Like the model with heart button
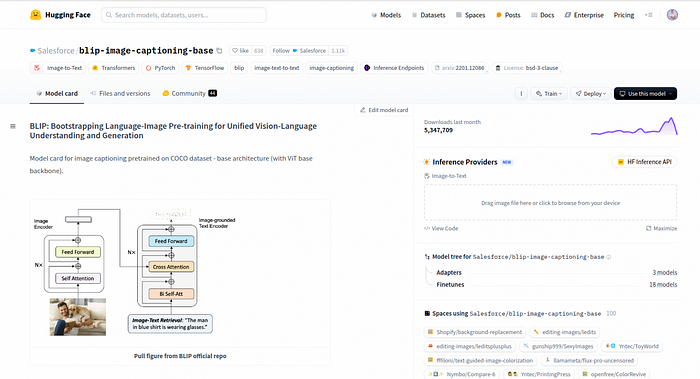The width and height of the screenshot is (700, 379). click(x=241, y=51)
